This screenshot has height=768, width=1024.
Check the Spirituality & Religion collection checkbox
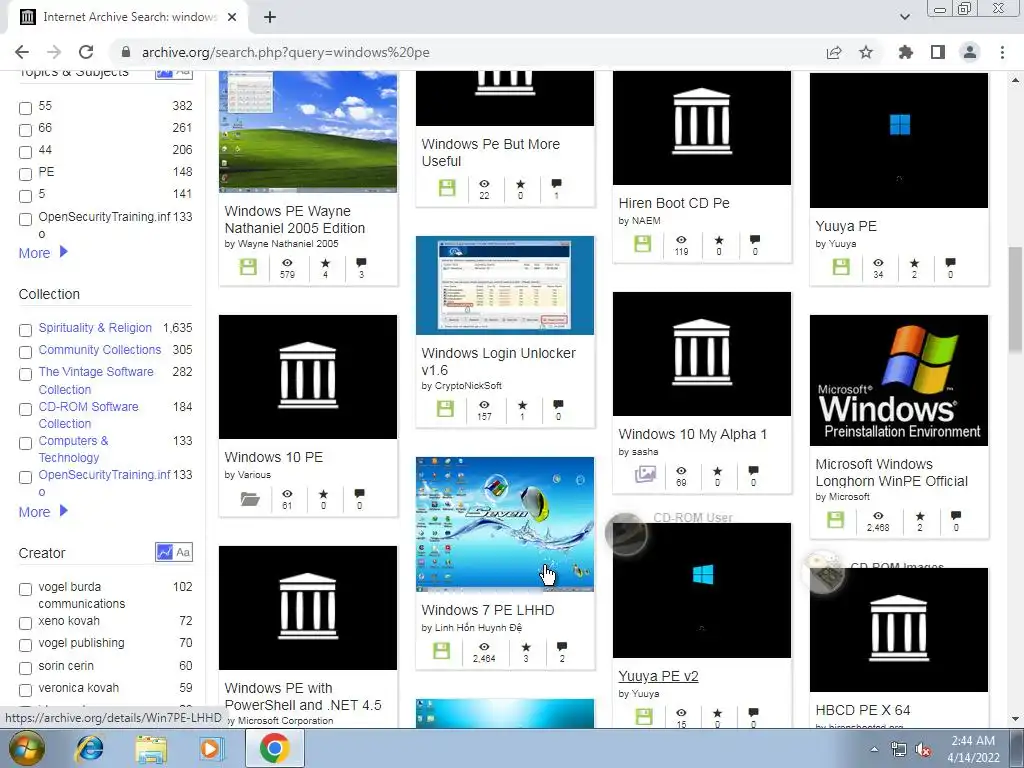click(x=25, y=330)
